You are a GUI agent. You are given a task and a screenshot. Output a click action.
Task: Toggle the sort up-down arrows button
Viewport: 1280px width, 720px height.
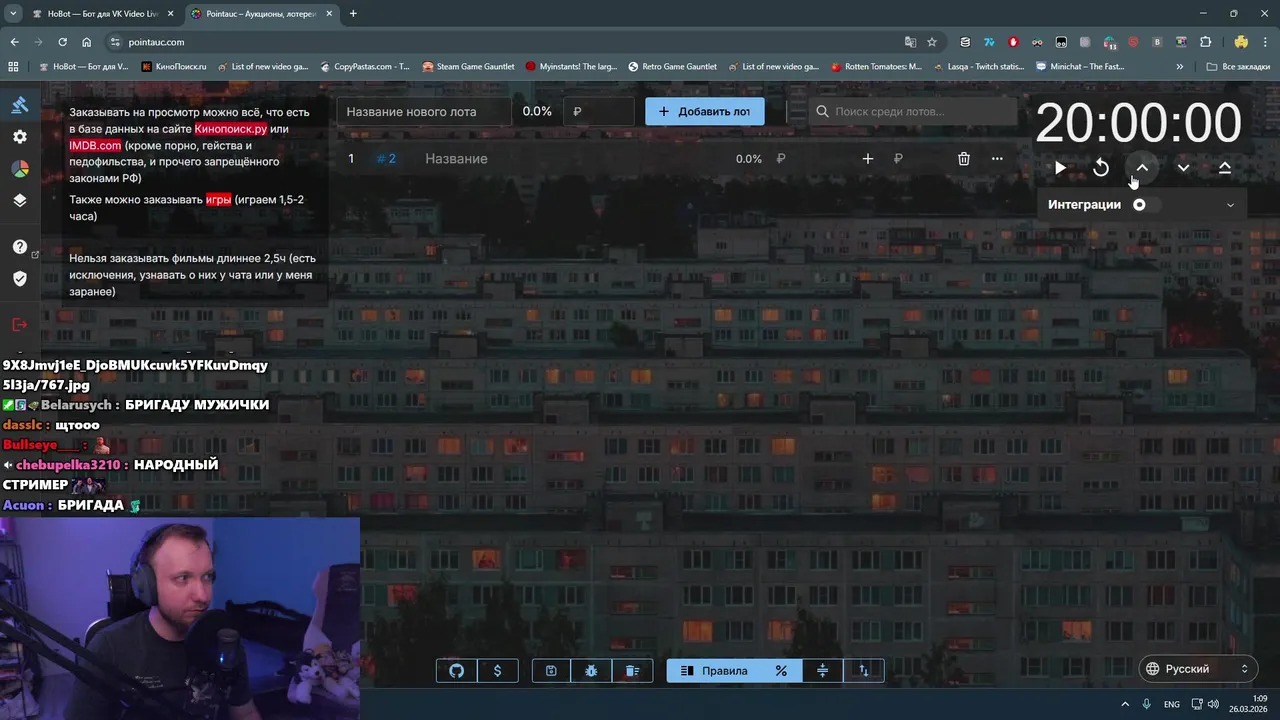pyautogui.click(x=864, y=671)
